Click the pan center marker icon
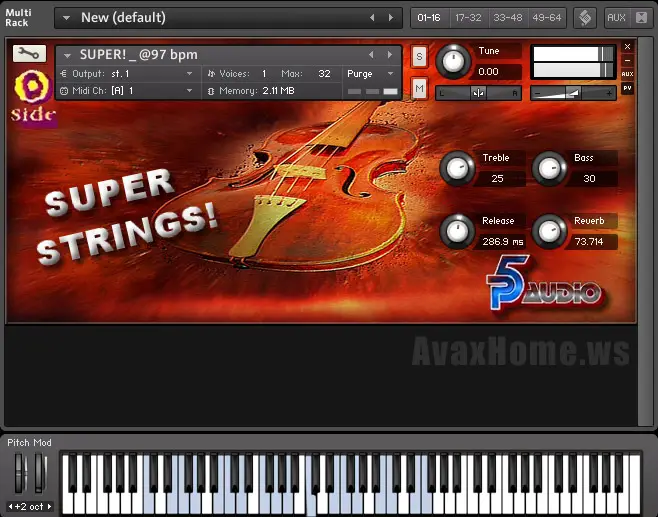Image resolution: width=658 pixels, height=517 pixels. coord(478,93)
